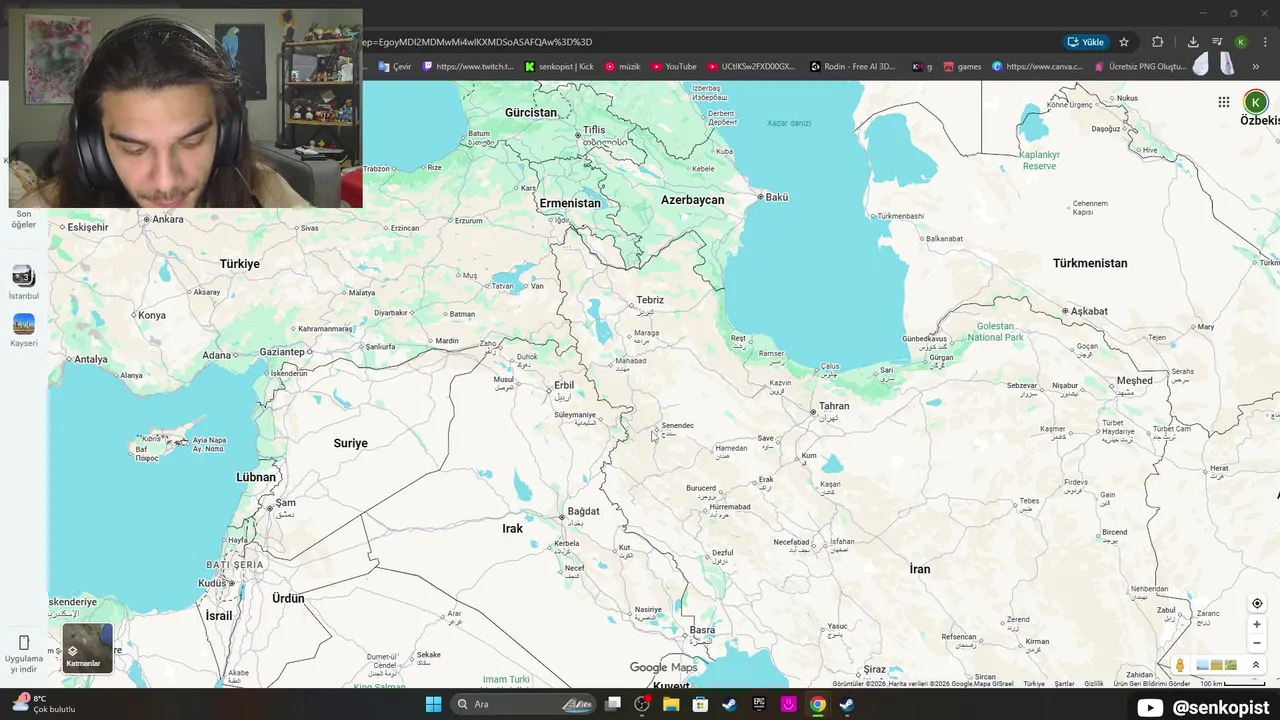The width and height of the screenshot is (1280, 720).
Task: Open the İstanbul recent item in sidebar
Action: pos(24,282)
